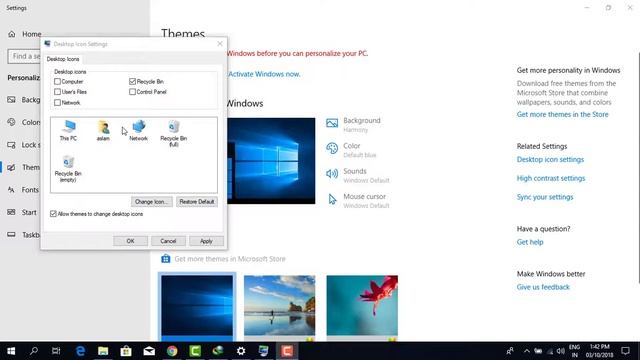
Task: Open Start page in sidebar
Action: [x=22, y=212]
